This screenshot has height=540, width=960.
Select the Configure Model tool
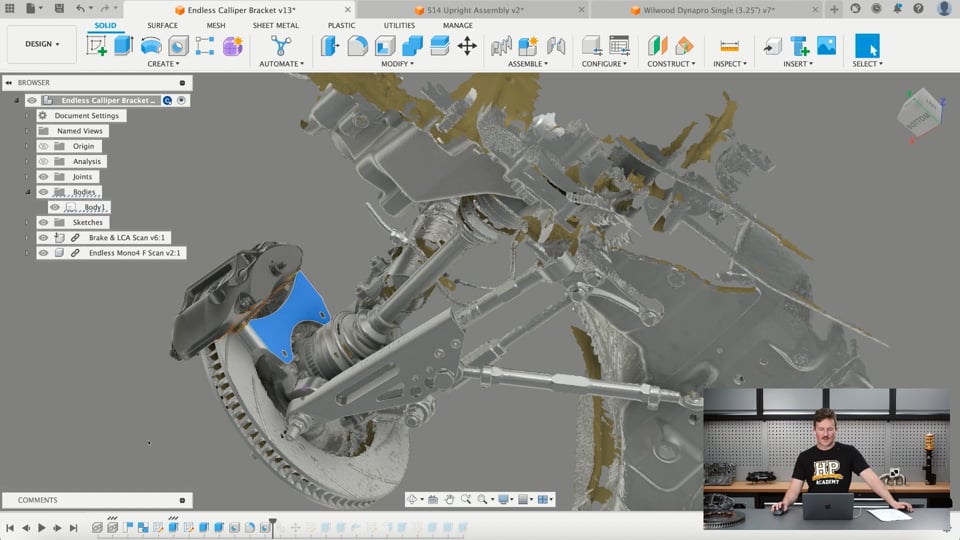click(x=591, y=46)
